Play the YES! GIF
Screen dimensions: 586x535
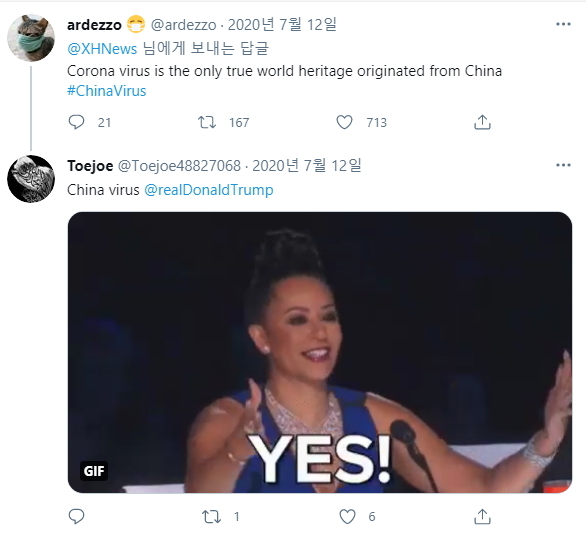click(x=320, y=352)
